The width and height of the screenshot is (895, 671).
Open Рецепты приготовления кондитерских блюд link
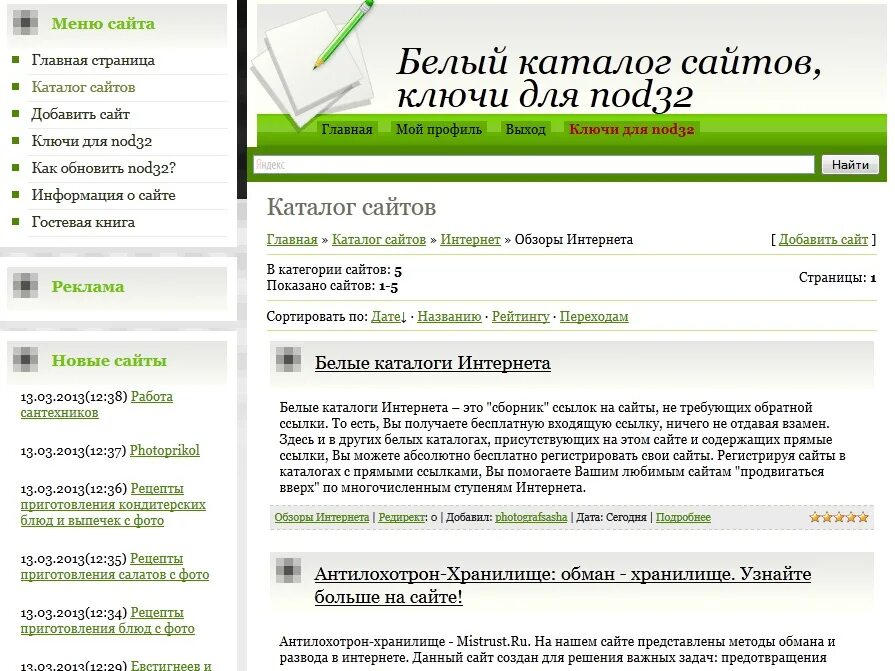click(x=113, y=504)
